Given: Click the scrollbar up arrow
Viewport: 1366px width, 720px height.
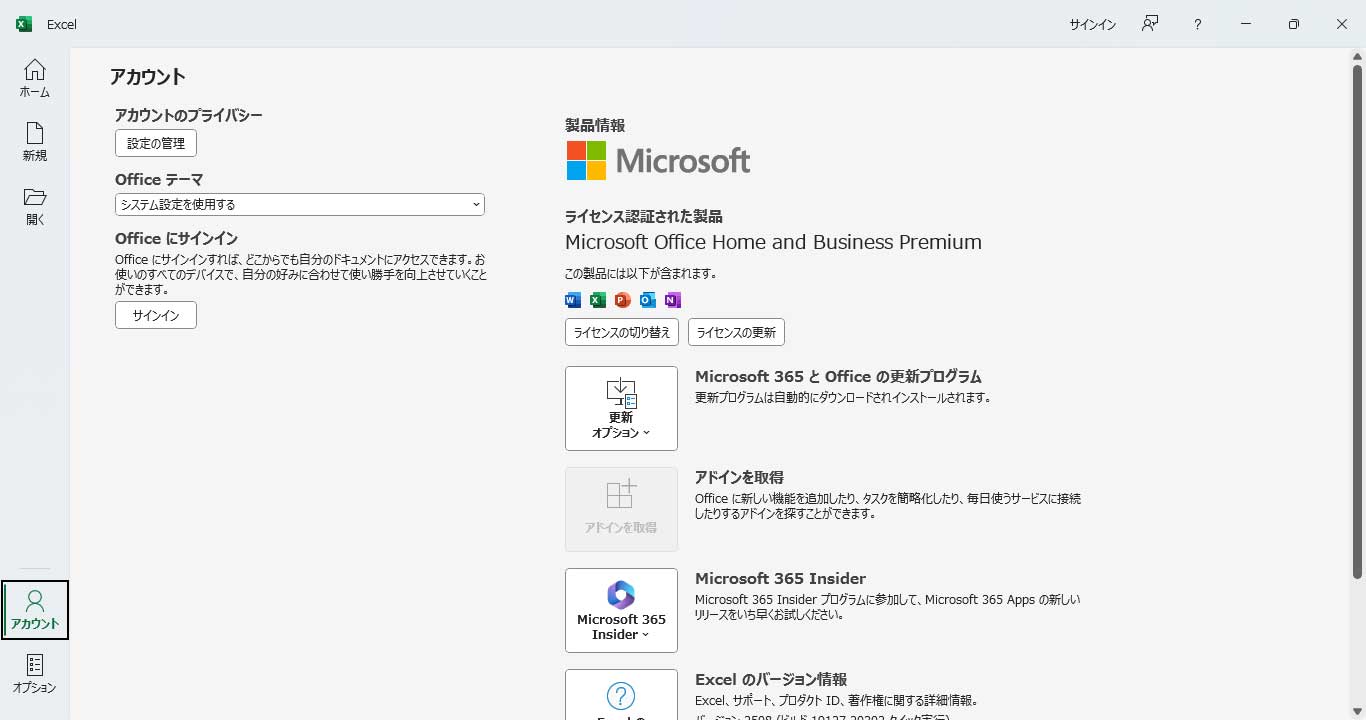Looking at the screenshot, I should [1357, 56].
